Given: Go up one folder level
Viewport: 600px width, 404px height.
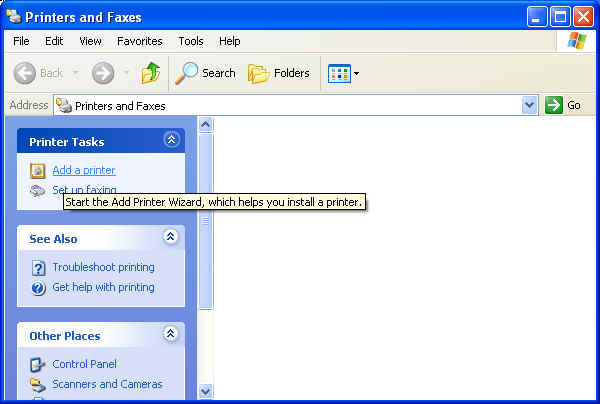Looking at the screenshot, I should click(x=151, y=73).
